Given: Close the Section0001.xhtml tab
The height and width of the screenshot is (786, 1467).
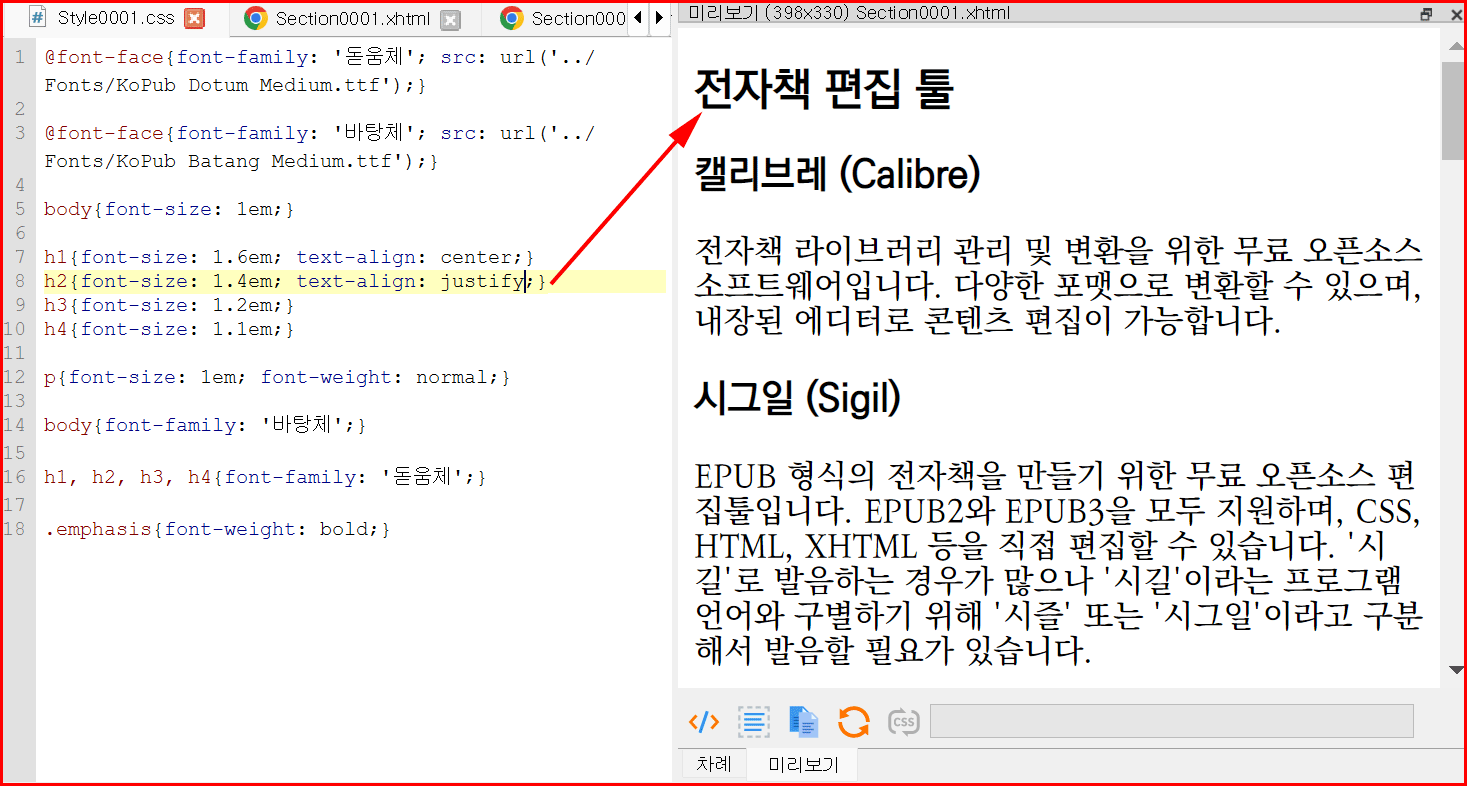Looking at the screenshot, I should 451,19.
